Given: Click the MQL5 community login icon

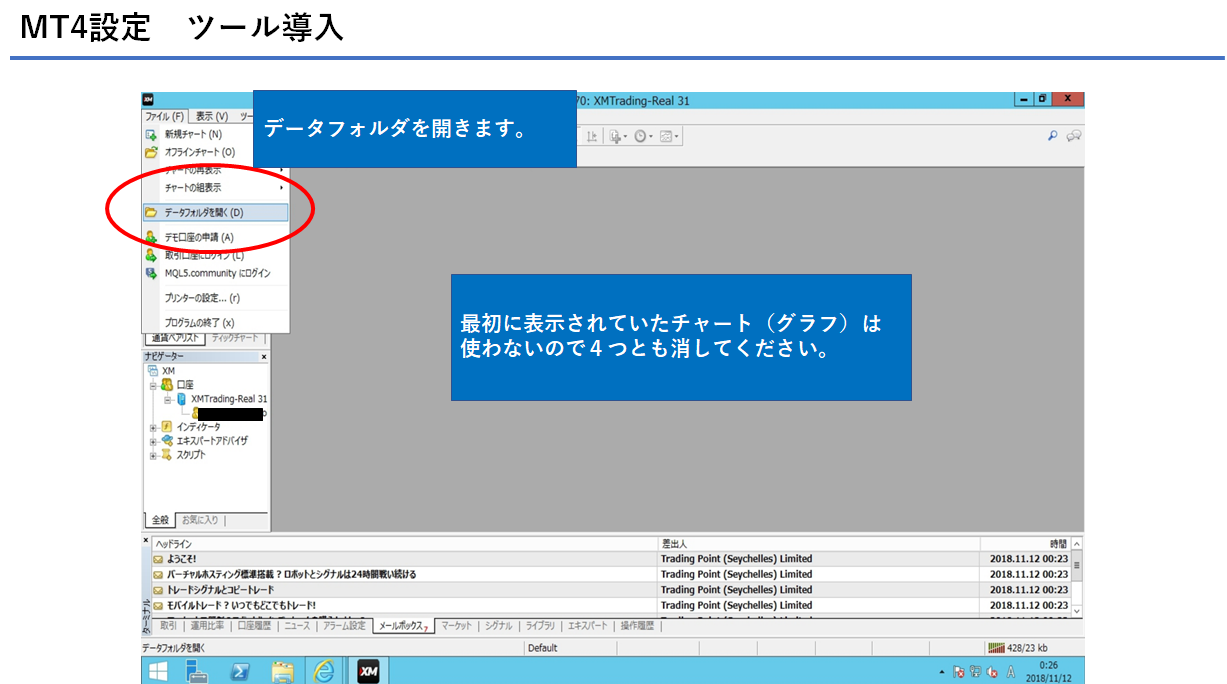Looking at the screenshot, I should (151, 273).
